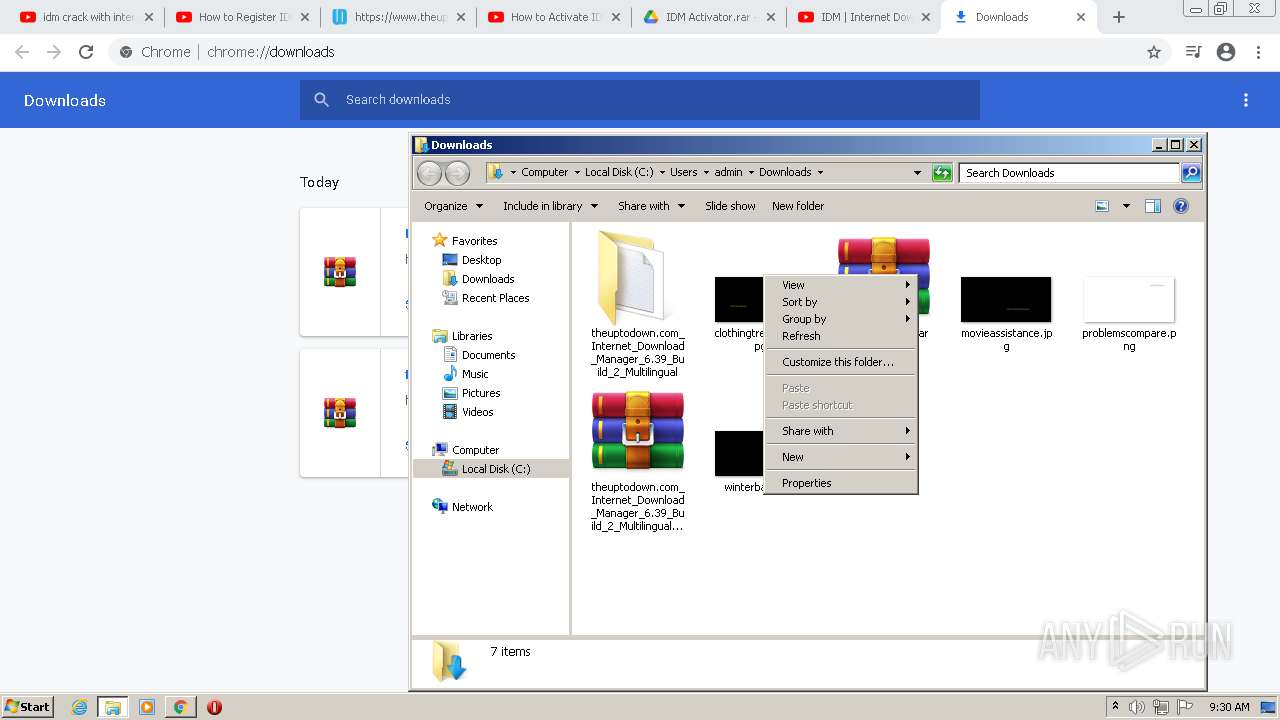Click the Users breadcrumb in address bar
The width and height of the screenshot is (1280, 720).
click(x=684, y=172)
